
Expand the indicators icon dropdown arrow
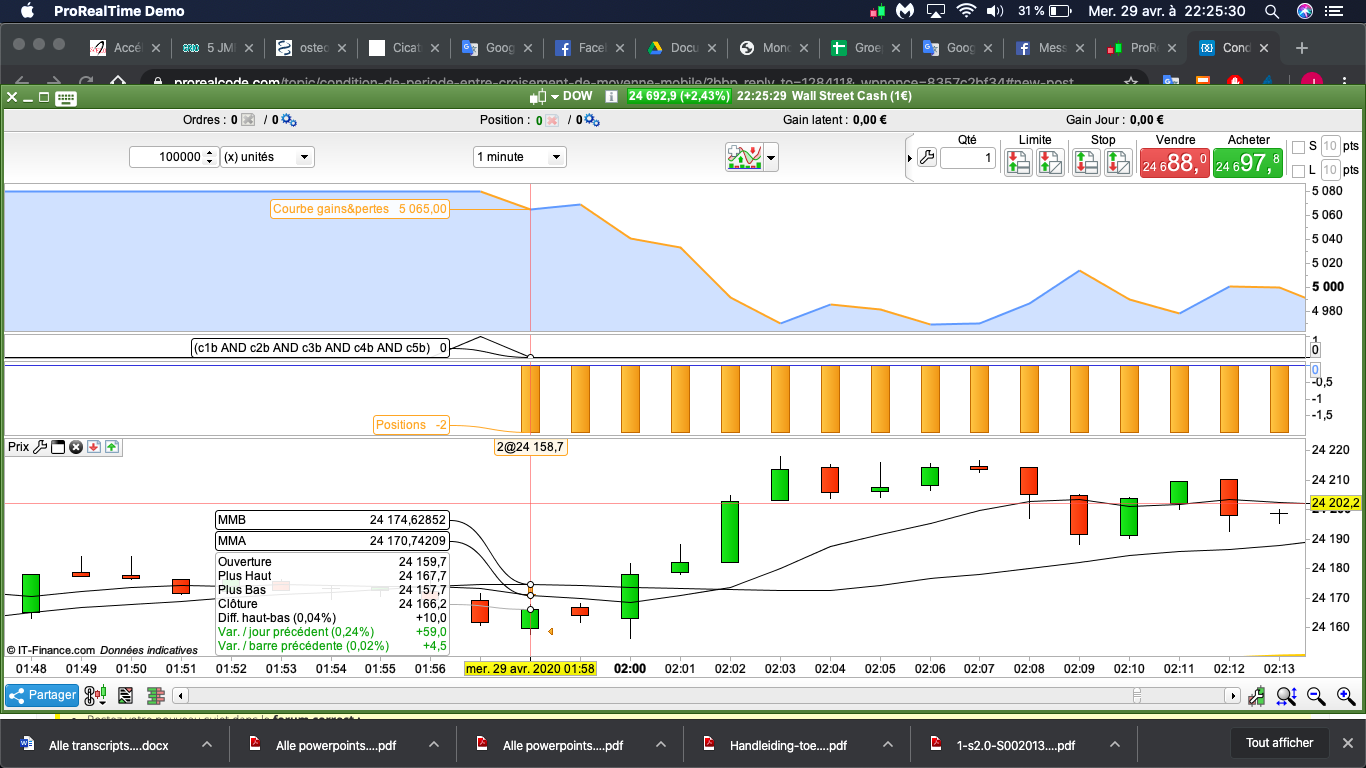[x=770, y=158]
